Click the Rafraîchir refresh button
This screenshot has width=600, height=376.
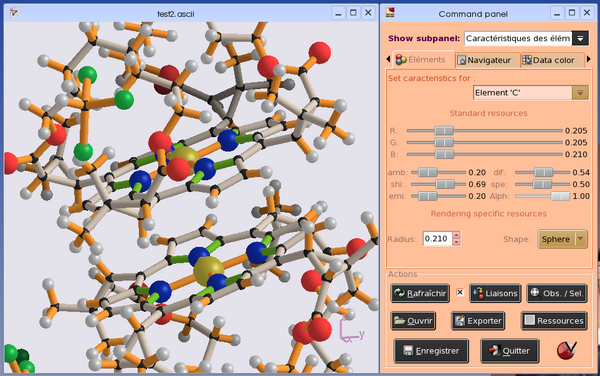[420, 293]
